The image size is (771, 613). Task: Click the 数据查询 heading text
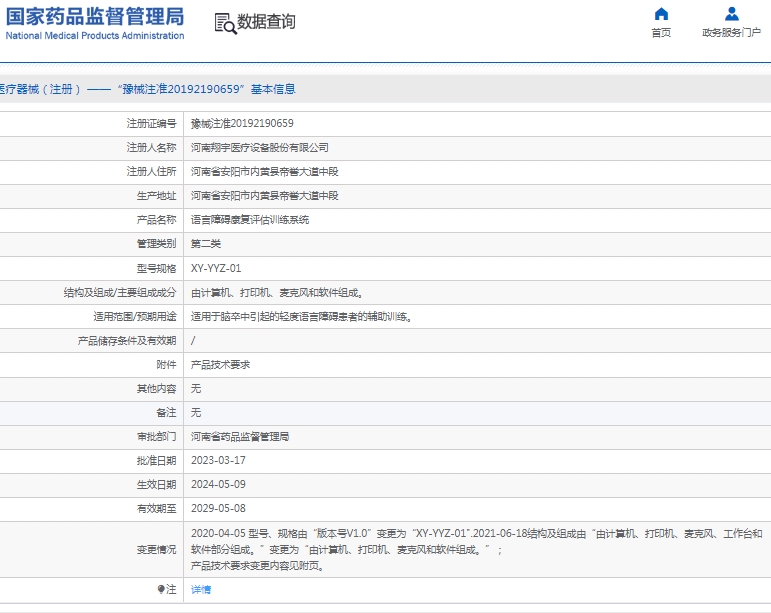(266, 22)
